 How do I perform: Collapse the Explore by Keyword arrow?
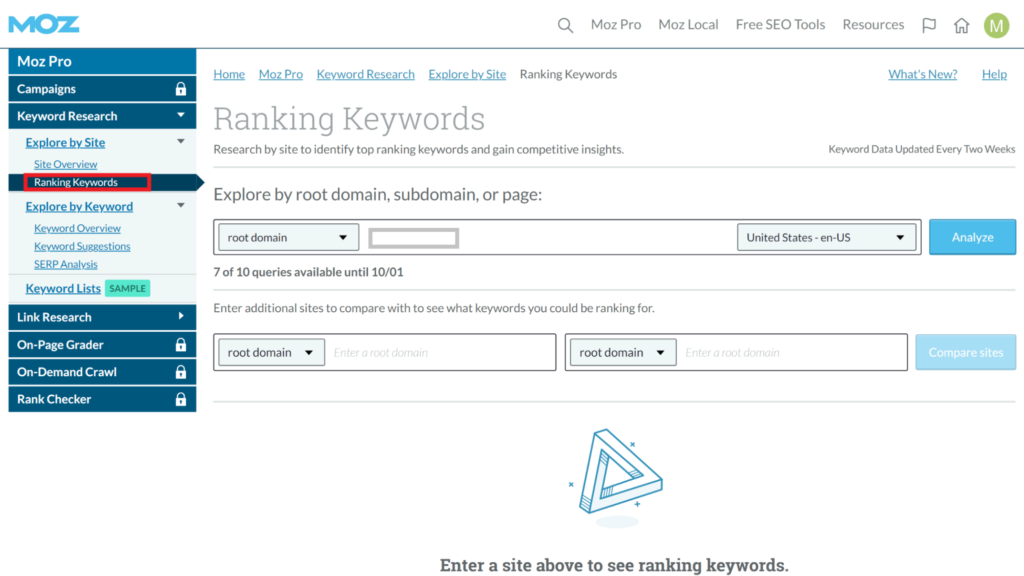click(x=181, y=206)
